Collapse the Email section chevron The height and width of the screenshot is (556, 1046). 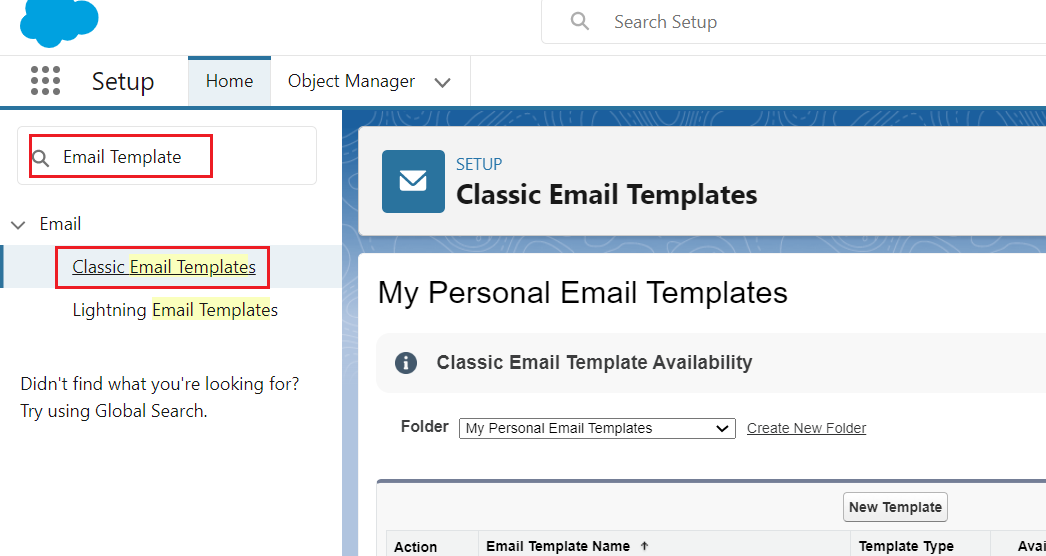pyautogui.click(x=19, y=225)
